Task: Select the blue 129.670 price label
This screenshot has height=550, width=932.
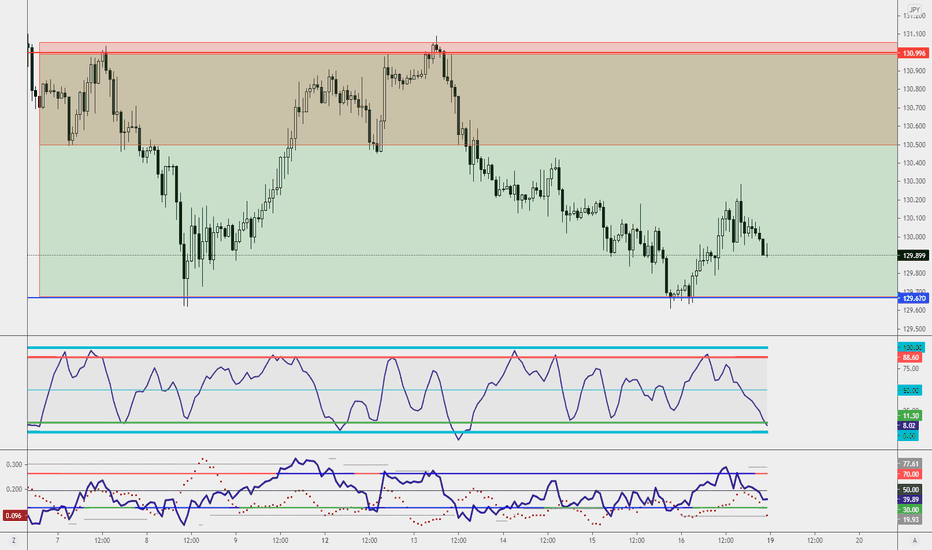Action: [913, 298]
